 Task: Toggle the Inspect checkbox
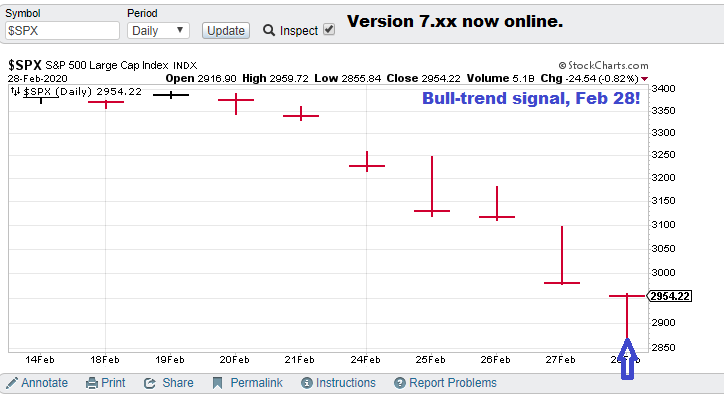(x=329, y=30)
